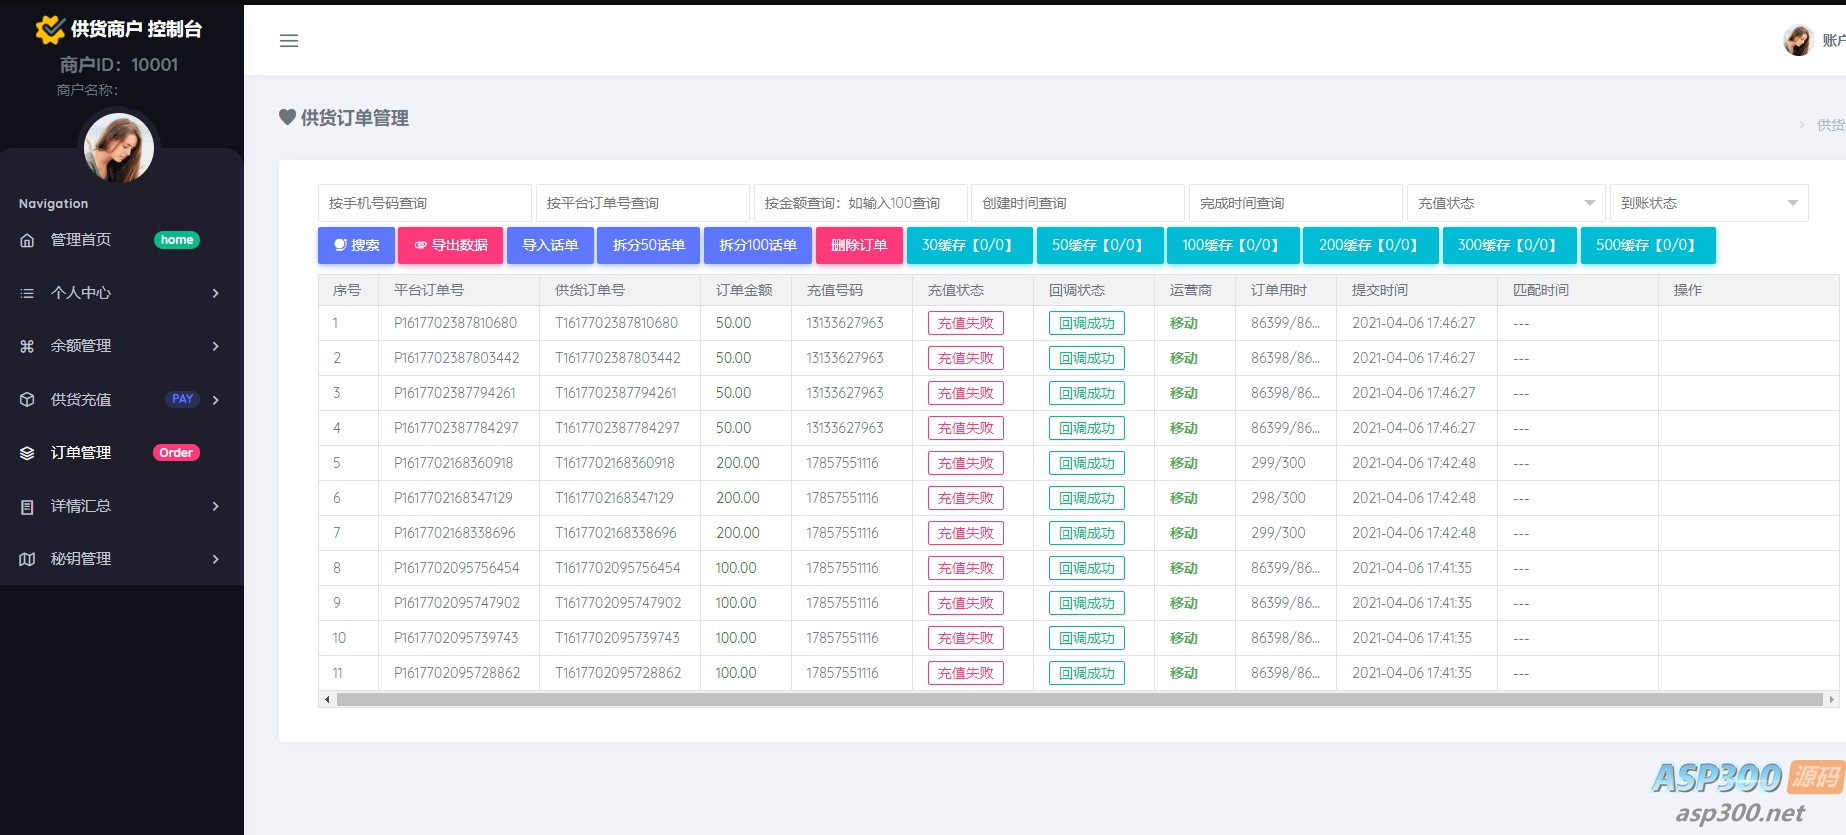Click the box icon beside 供货充值
The image size is (1846, 835).
pos(27,399)
